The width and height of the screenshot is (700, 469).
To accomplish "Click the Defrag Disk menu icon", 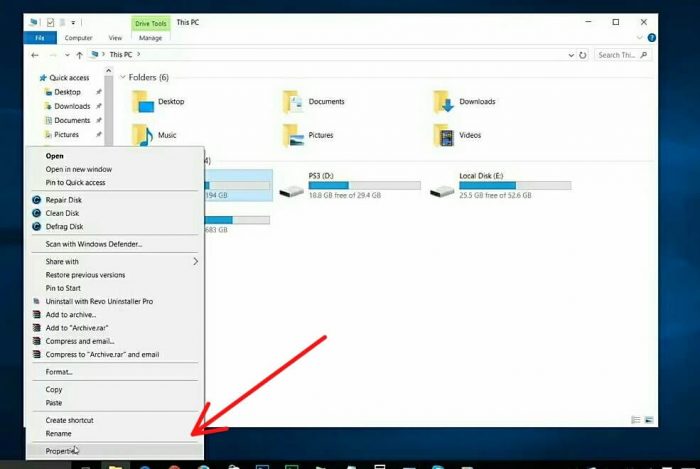I will [x=37, y=227].
